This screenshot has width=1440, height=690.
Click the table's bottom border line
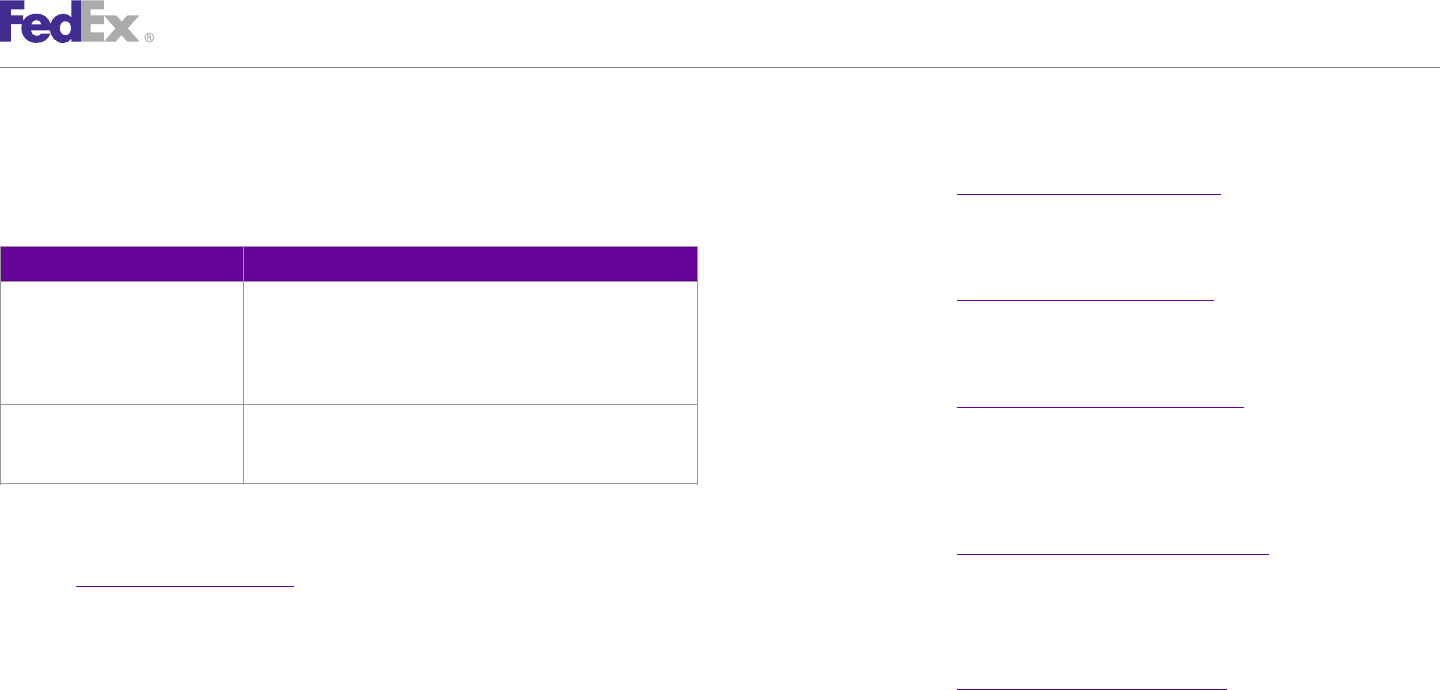(349, 484)
